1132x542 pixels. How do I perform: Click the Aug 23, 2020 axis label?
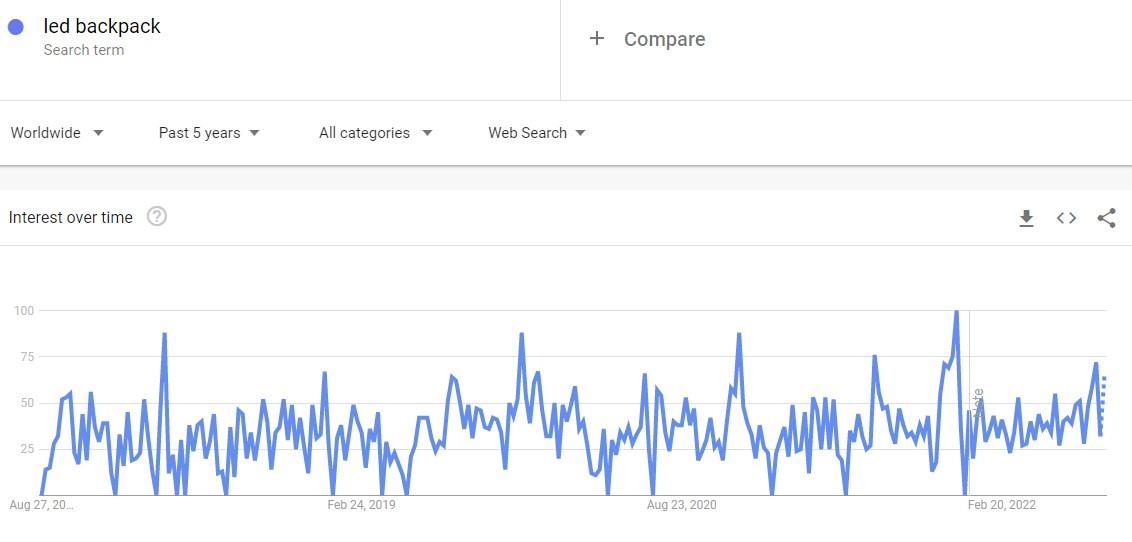(x=682, y=504)
